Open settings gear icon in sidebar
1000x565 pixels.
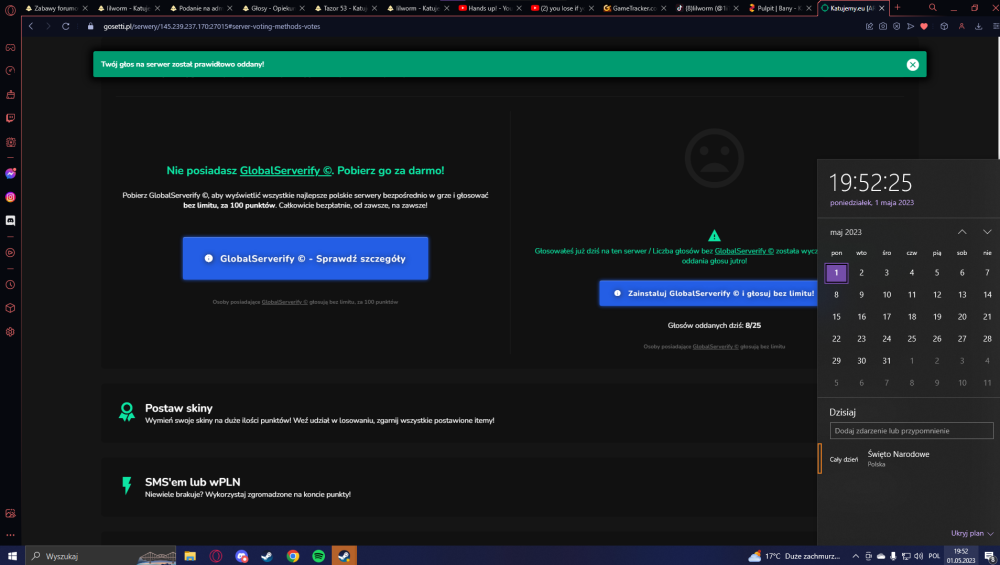tap(10, 332)
